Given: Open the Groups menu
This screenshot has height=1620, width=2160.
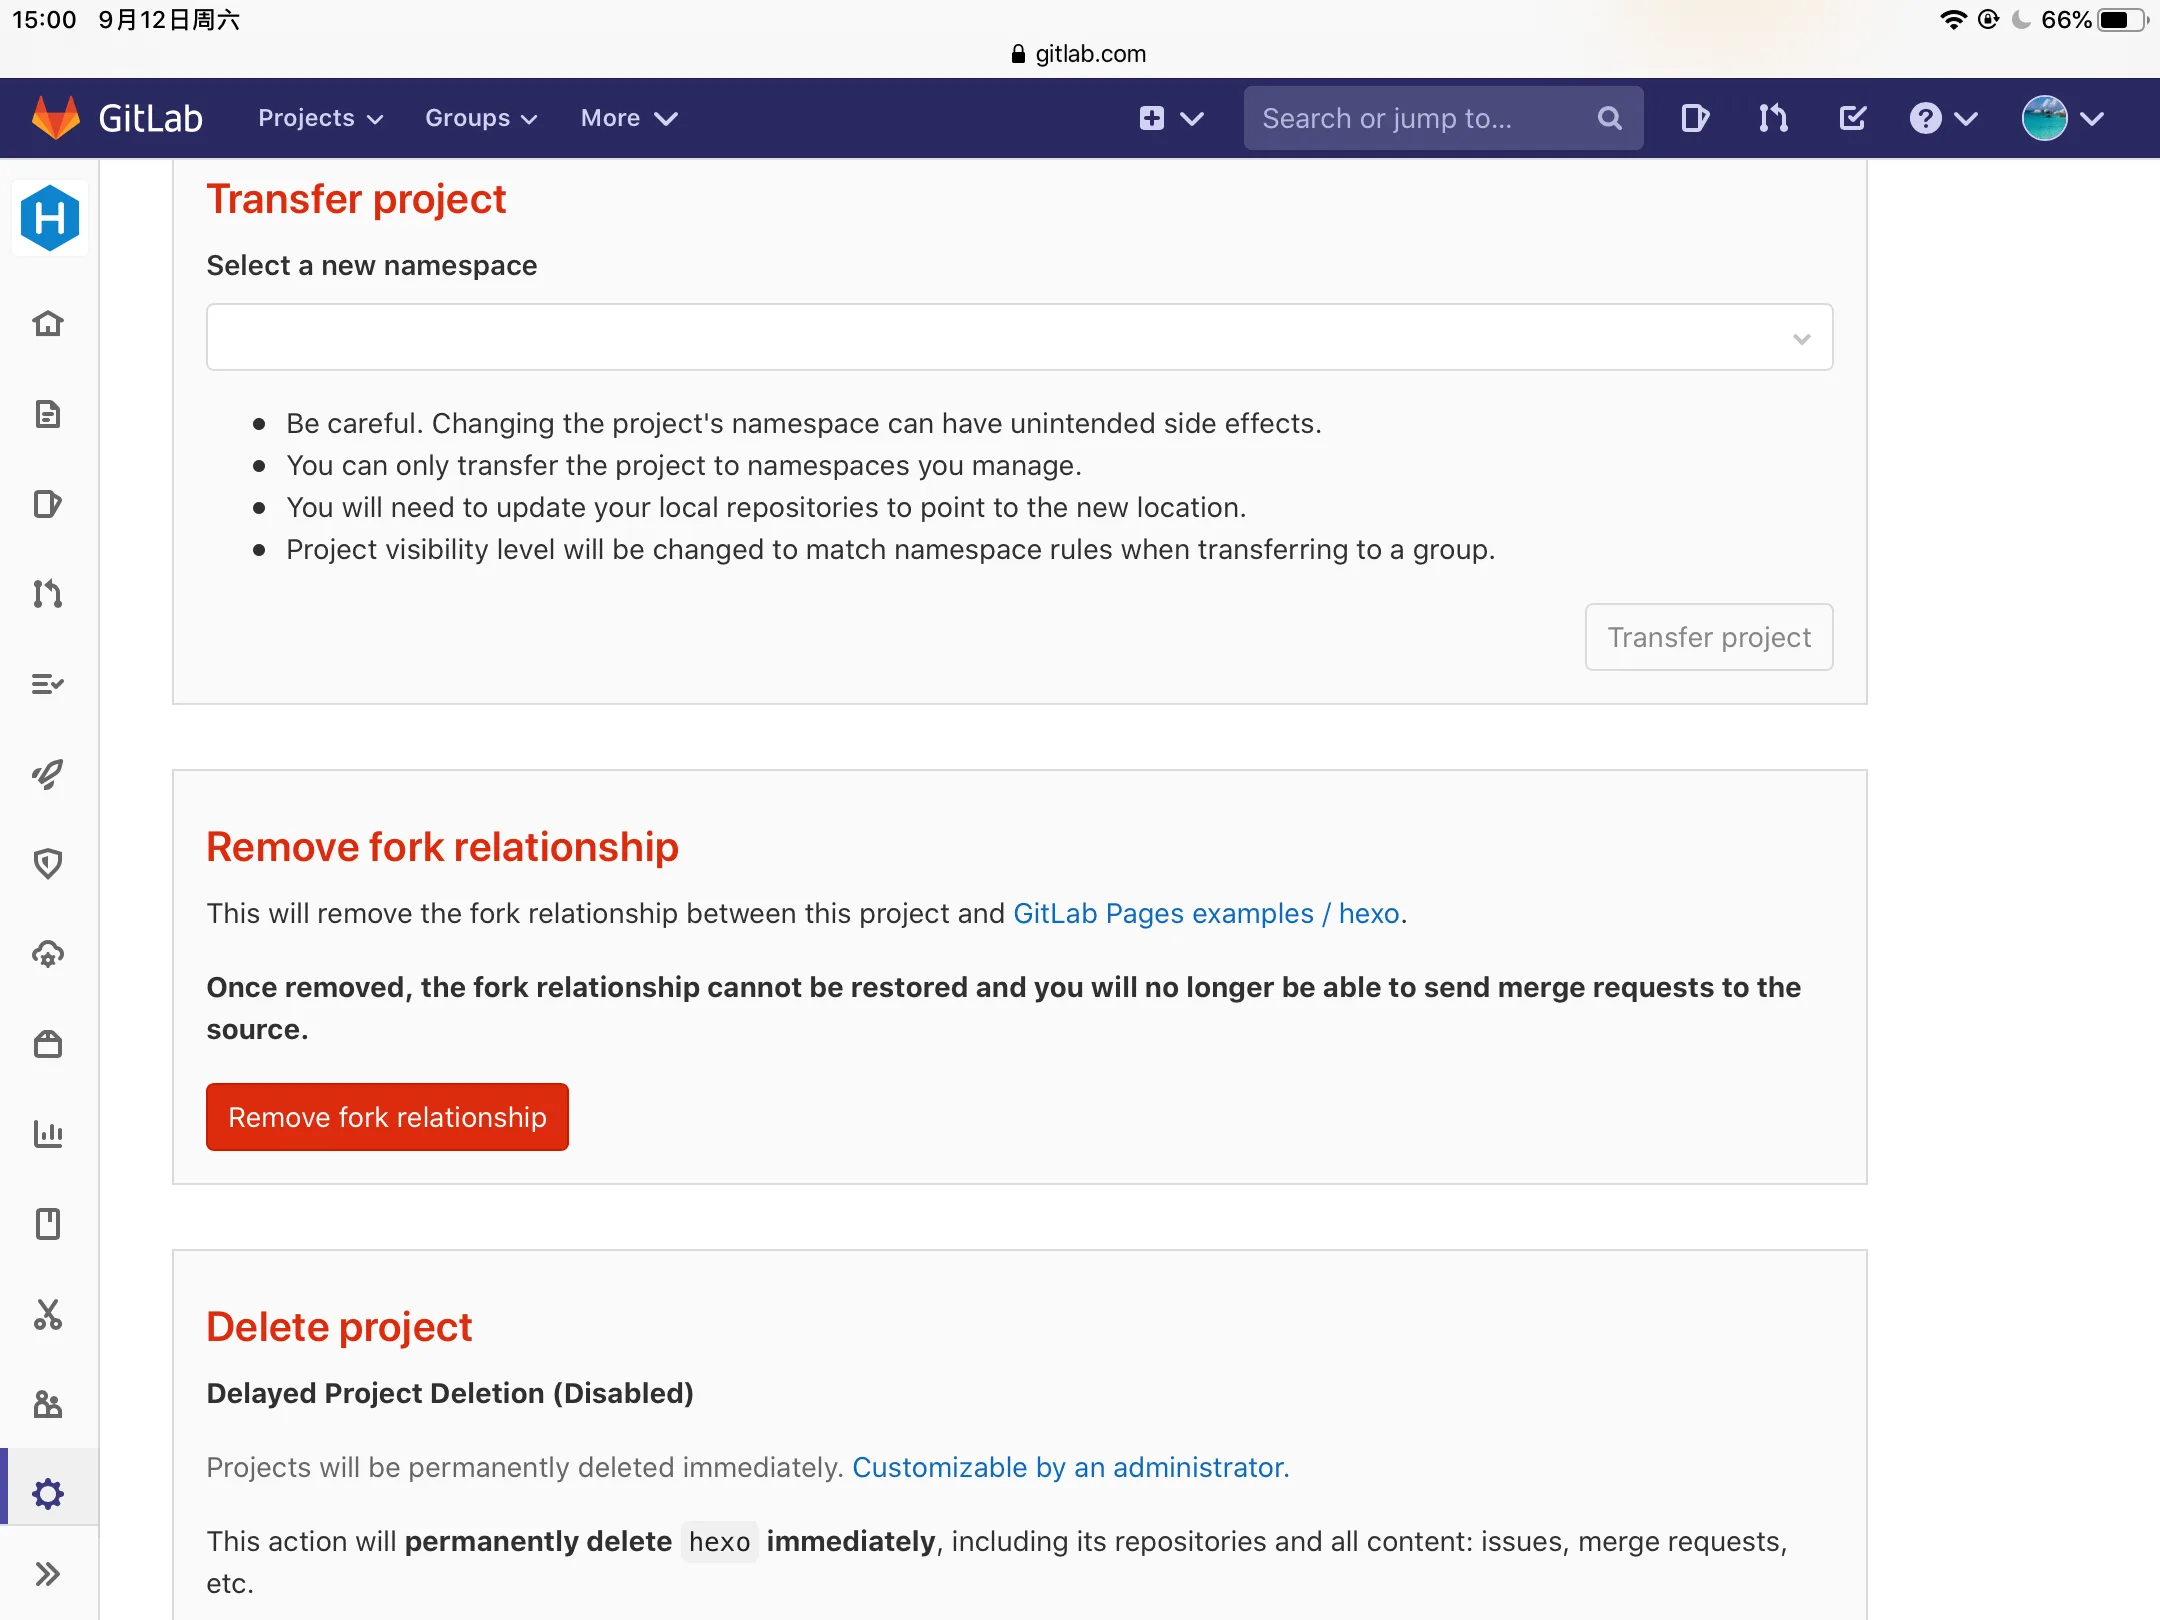Looking at the screenshot, I should click(x=481, y=118).
